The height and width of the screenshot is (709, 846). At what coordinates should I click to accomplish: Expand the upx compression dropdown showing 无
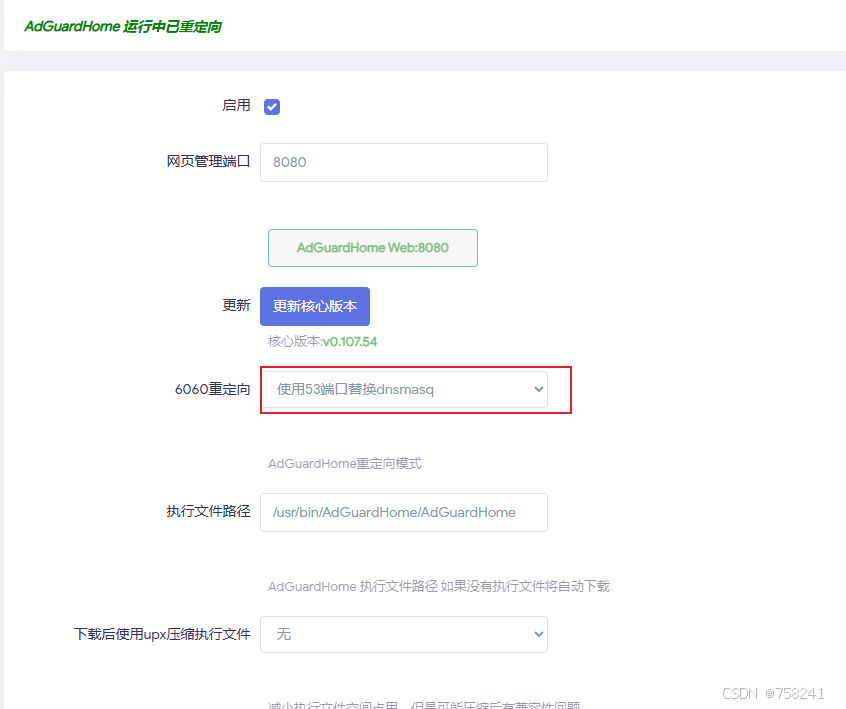point(404,635)
